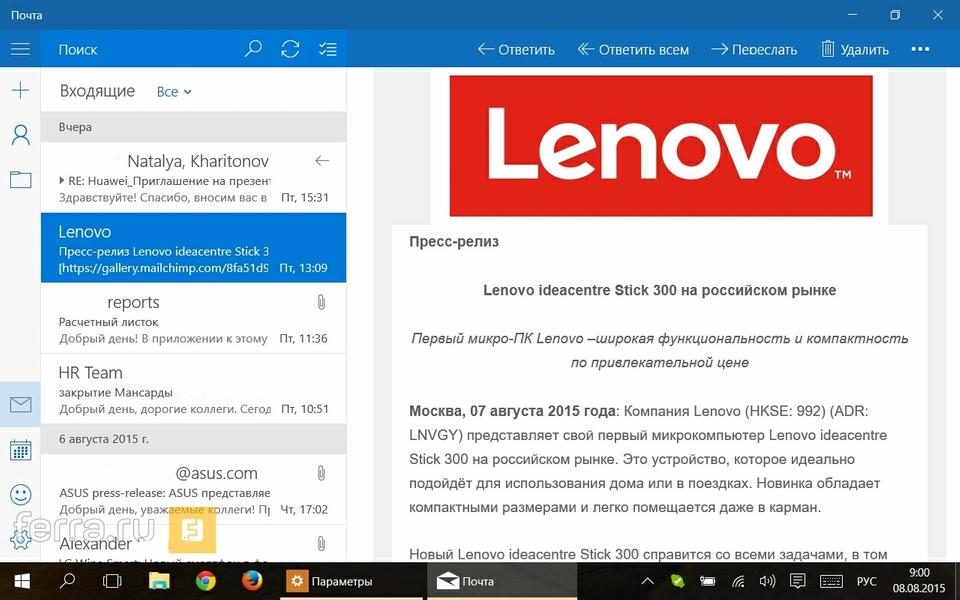Viewport: 960px width, 600px height.
Task: Click Lenovo logo image in email
Action: click(x=661, y=146)
